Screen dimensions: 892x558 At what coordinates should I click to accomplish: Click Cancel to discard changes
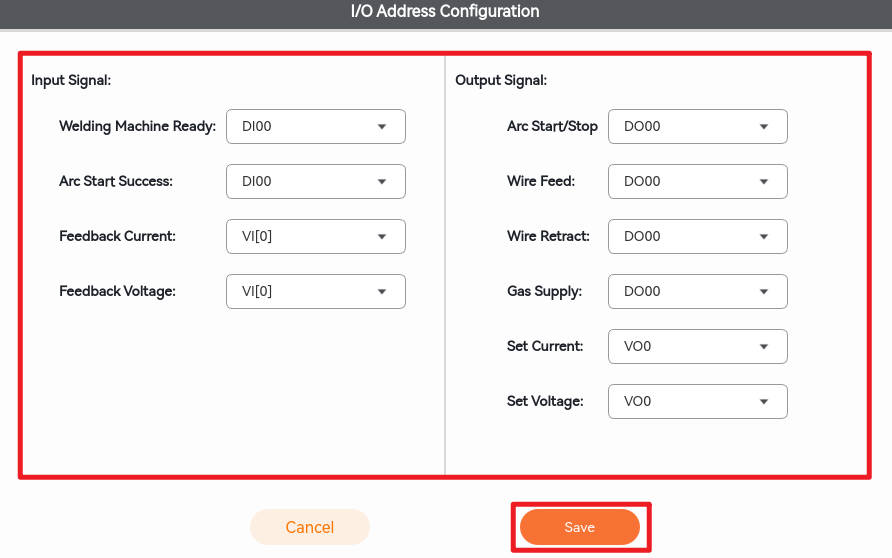(x=310, y=527)
